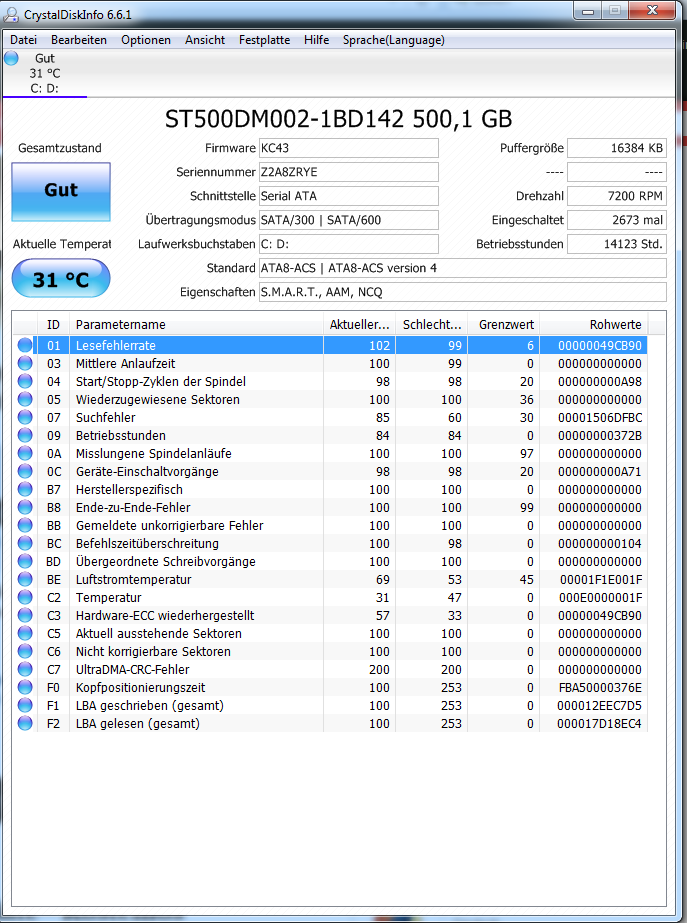Click status icon of Ende-zu-Ende-Fehler row
The width and height of the screenshot is (687, 923).
[25, 507]
